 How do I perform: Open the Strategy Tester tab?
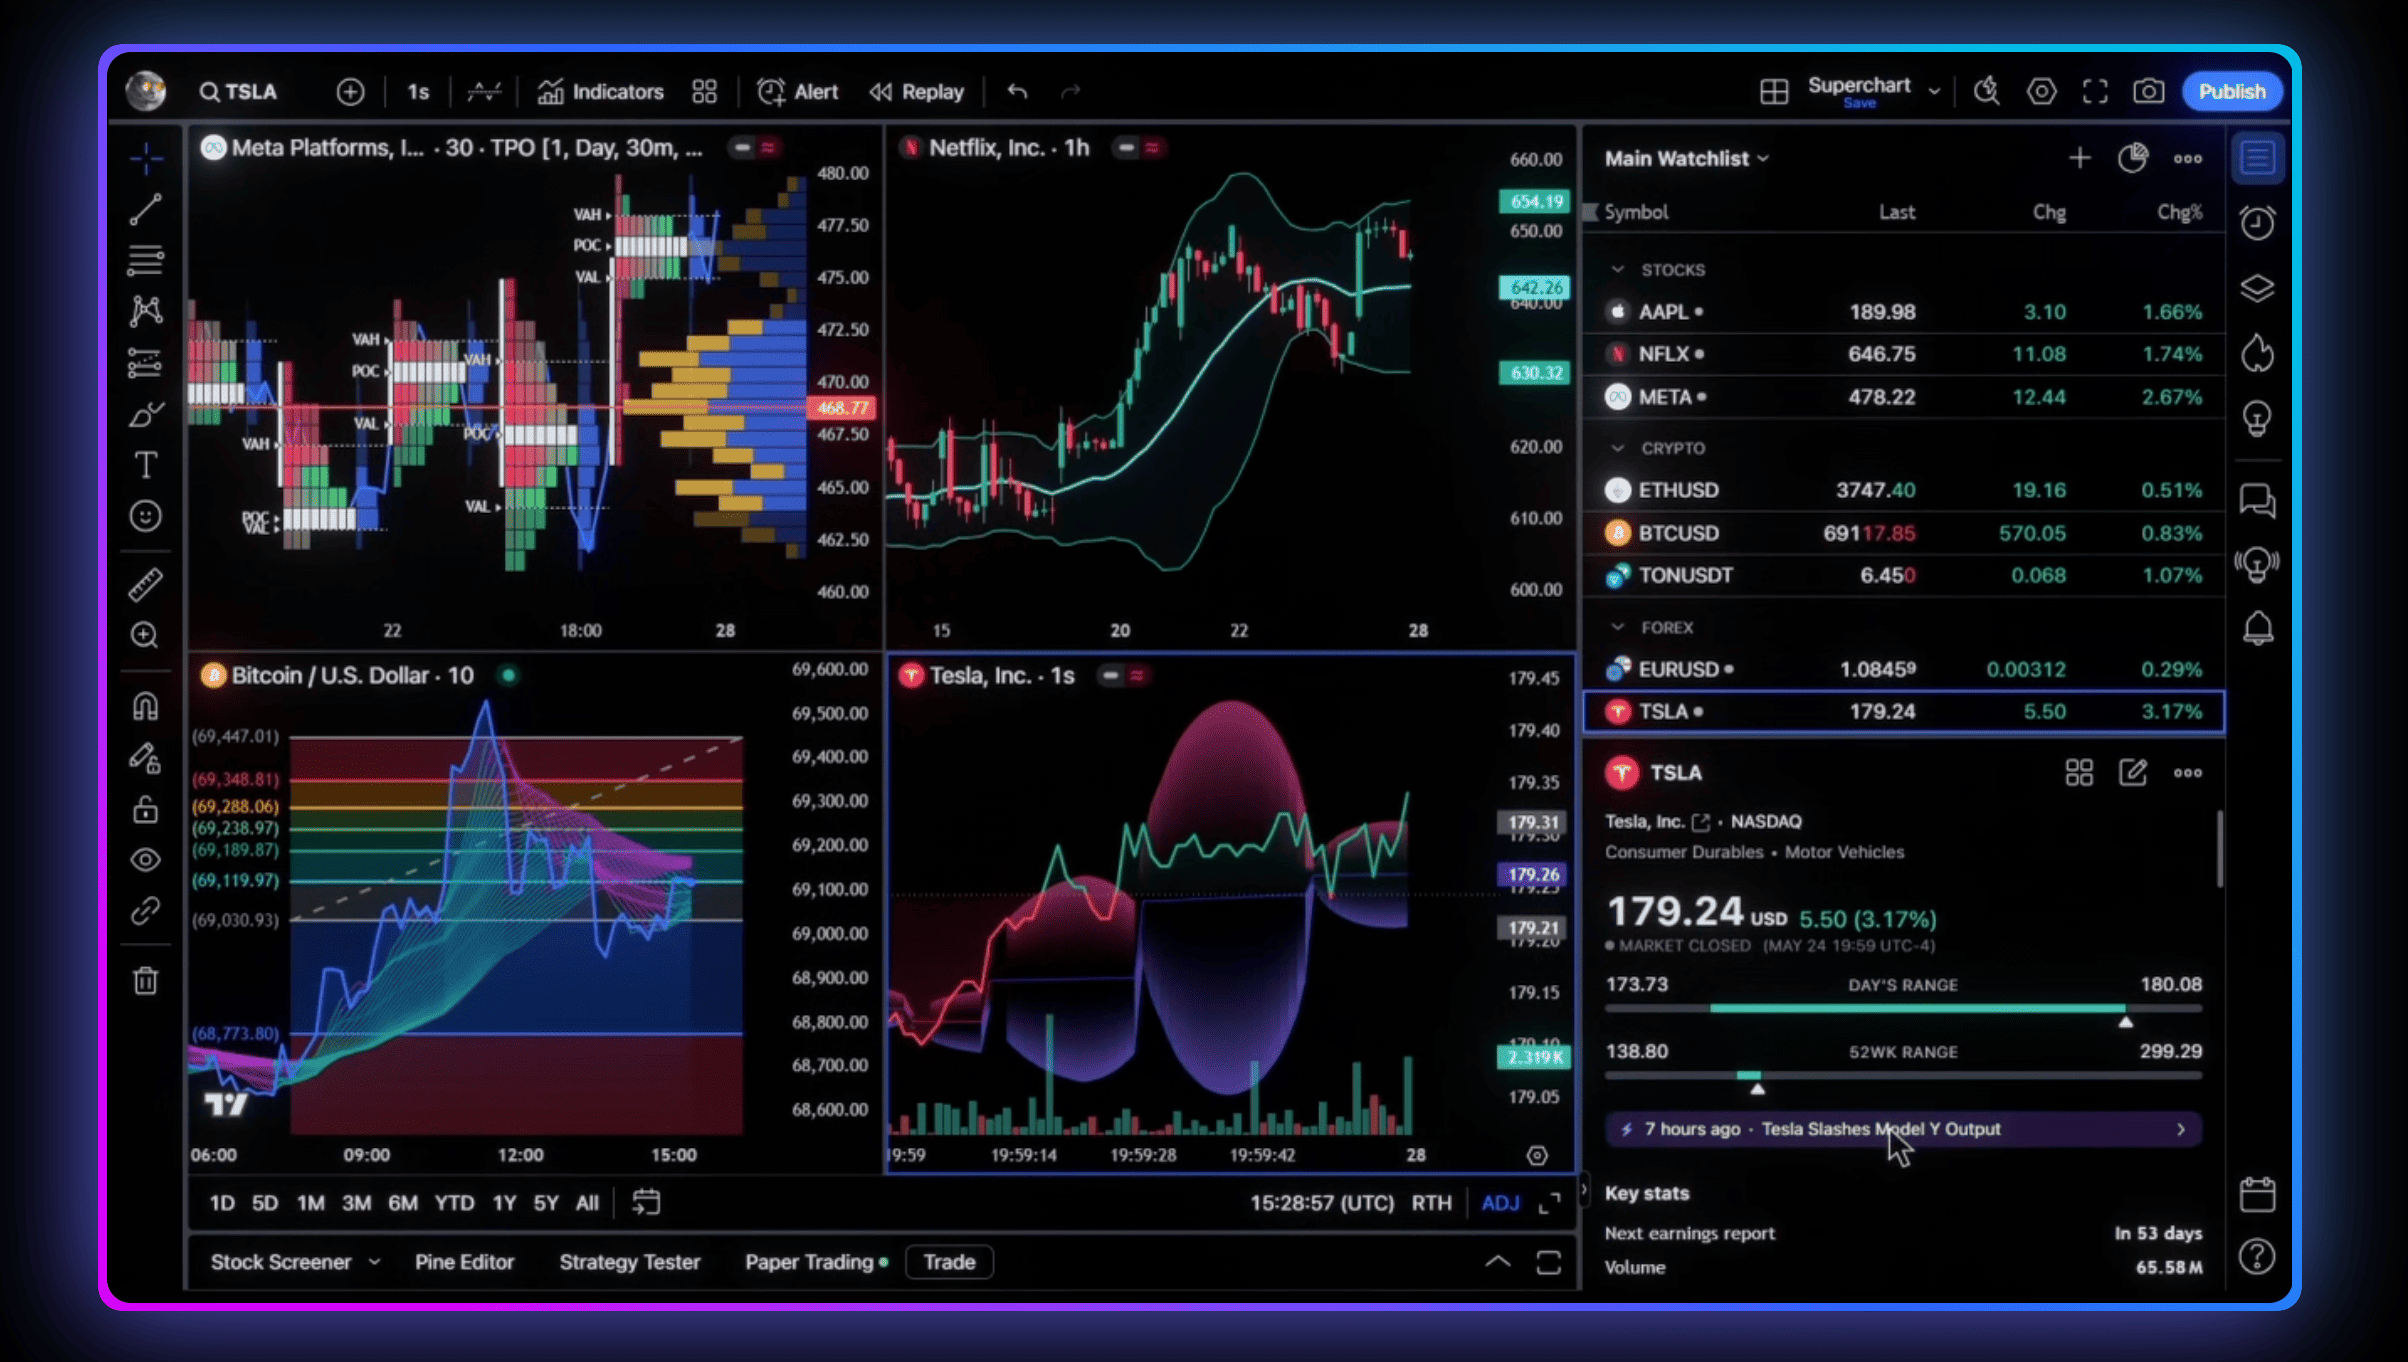pos(629,1262)
